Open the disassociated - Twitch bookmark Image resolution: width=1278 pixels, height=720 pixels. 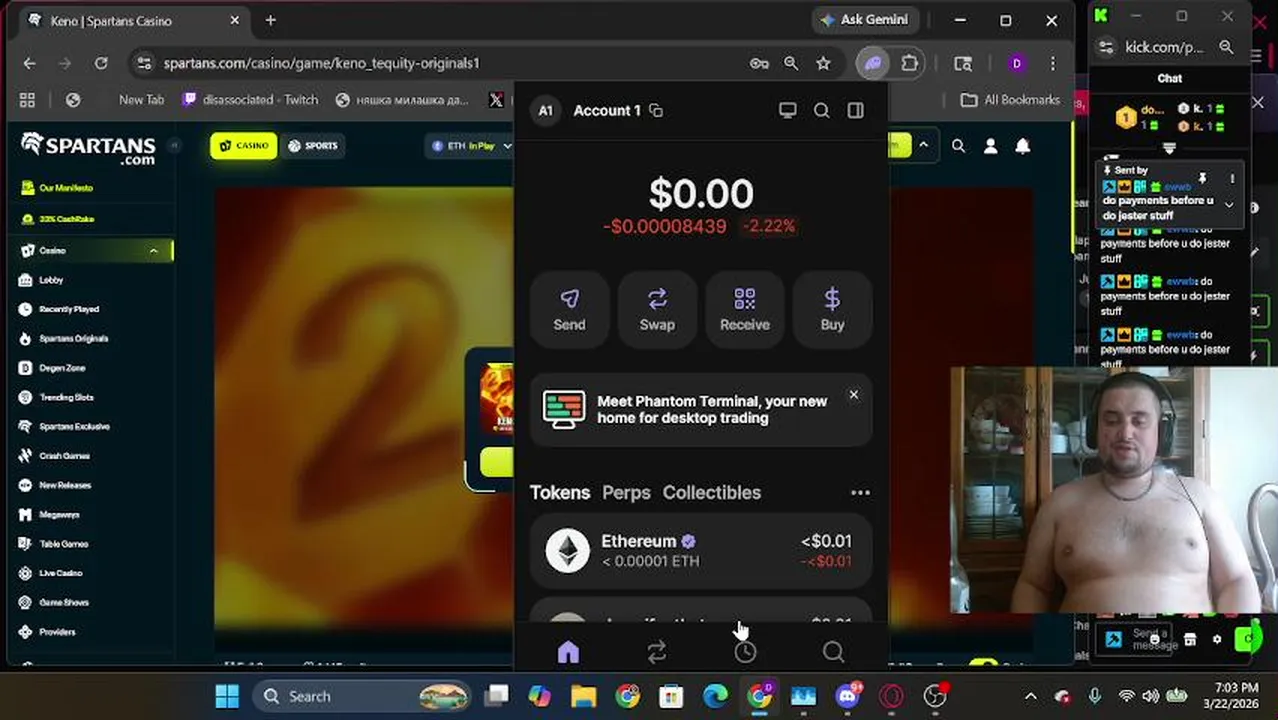[250, 100]
